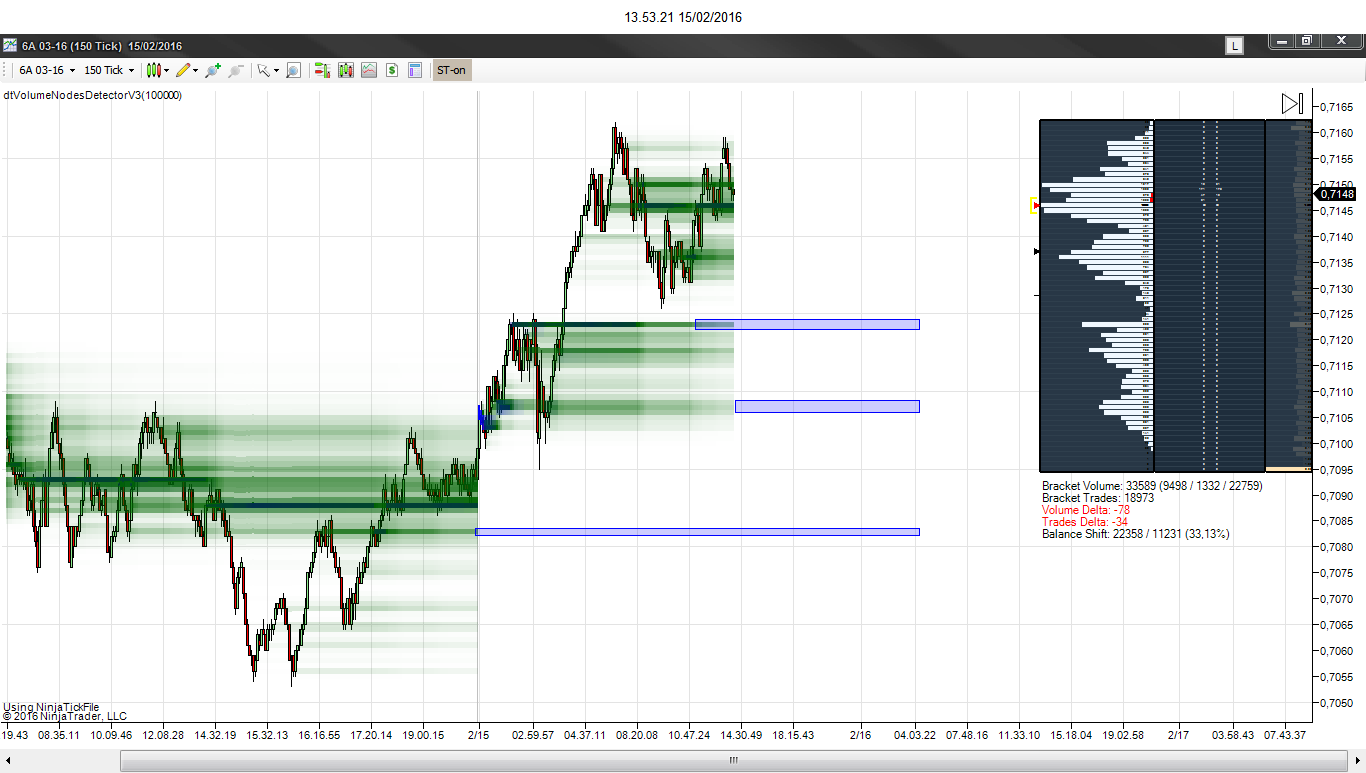The image size is (1366, 773).
Task: Click the Trades Delta: -34 text
Action: 1085,522
